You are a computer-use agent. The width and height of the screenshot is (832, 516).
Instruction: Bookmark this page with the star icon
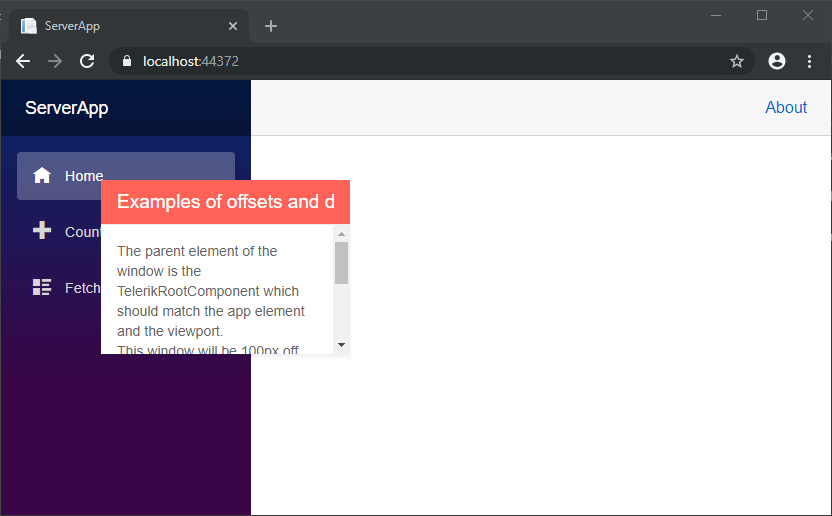tap(737, 61)
